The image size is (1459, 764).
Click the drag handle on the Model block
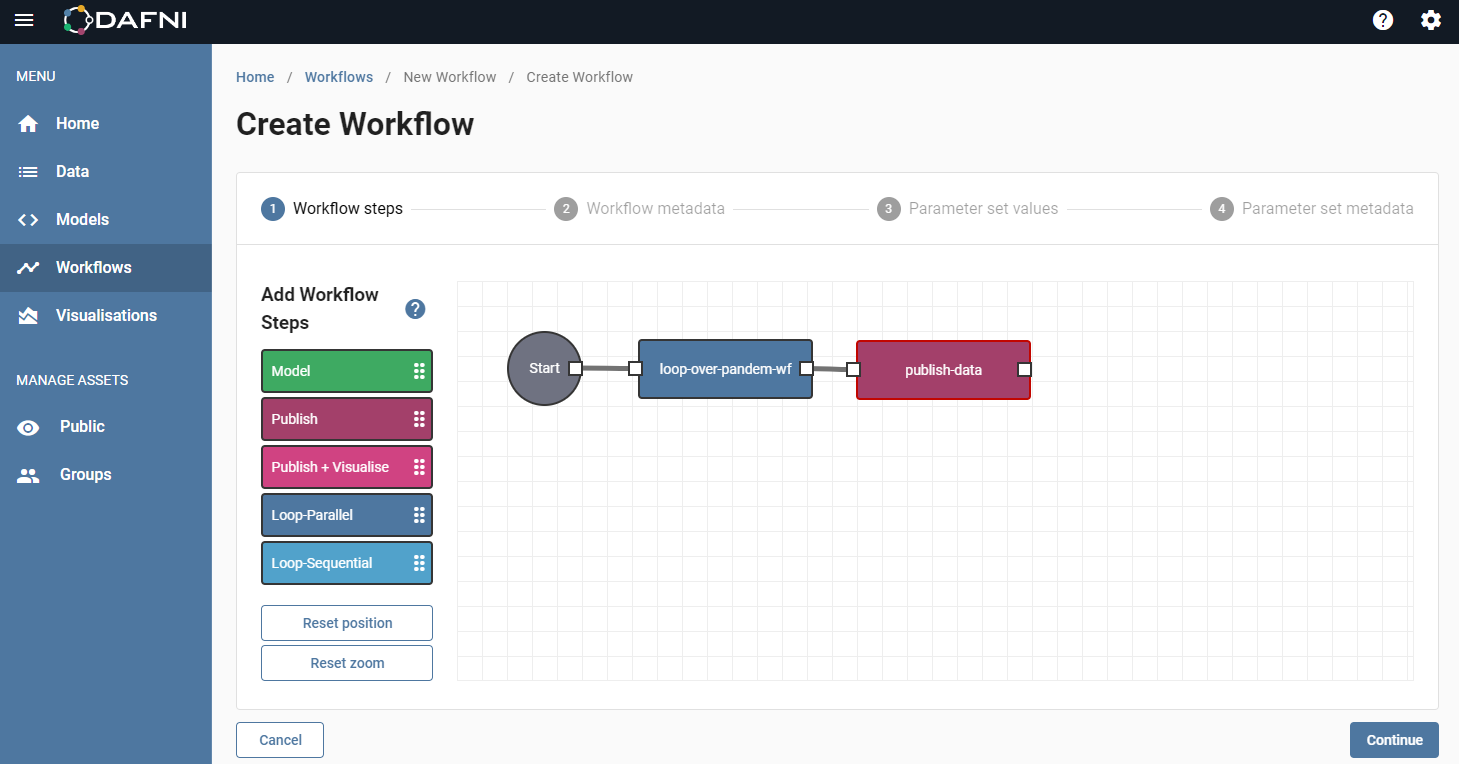420,370
